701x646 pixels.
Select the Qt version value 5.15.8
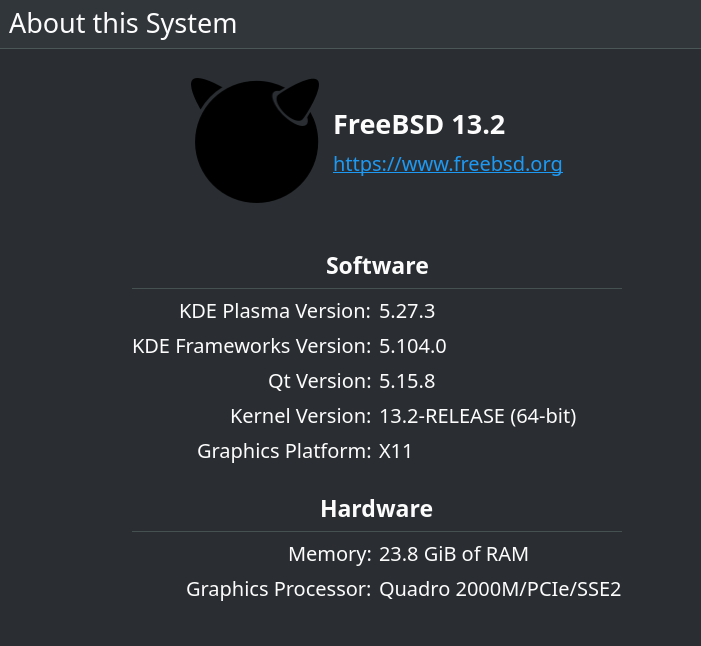(x=407, y=381)
